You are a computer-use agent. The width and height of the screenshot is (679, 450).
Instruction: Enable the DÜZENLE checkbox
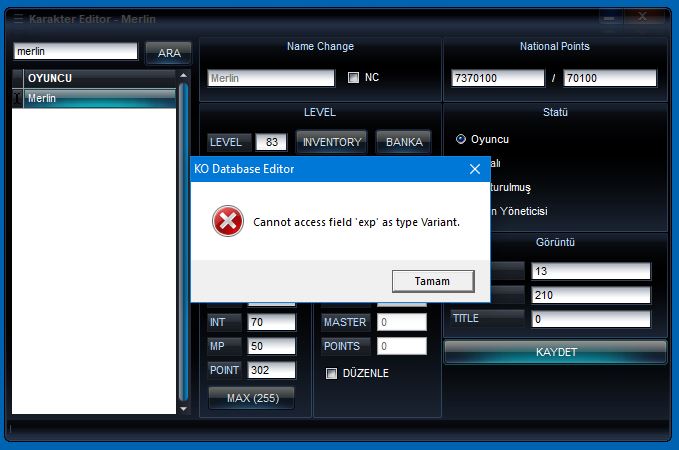331,373
